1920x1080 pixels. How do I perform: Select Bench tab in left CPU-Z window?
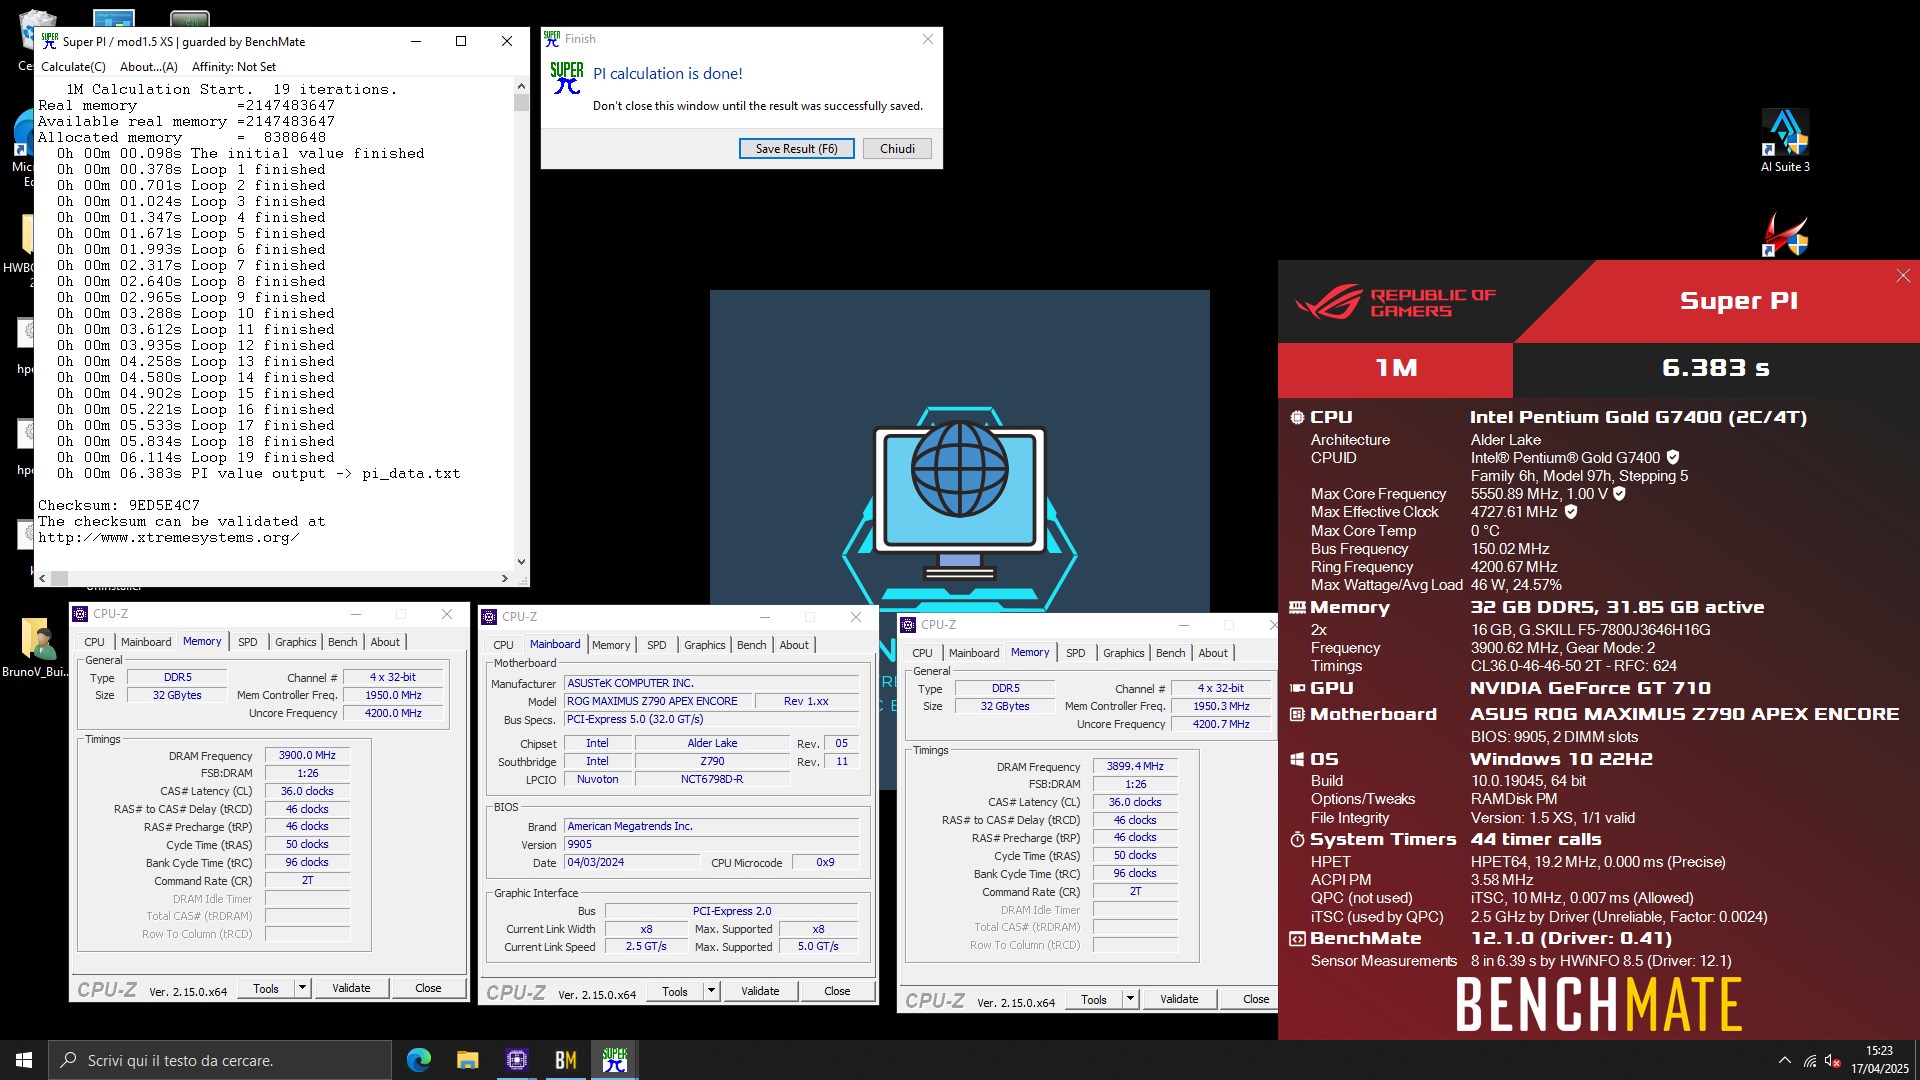click(x=342, y=642)
